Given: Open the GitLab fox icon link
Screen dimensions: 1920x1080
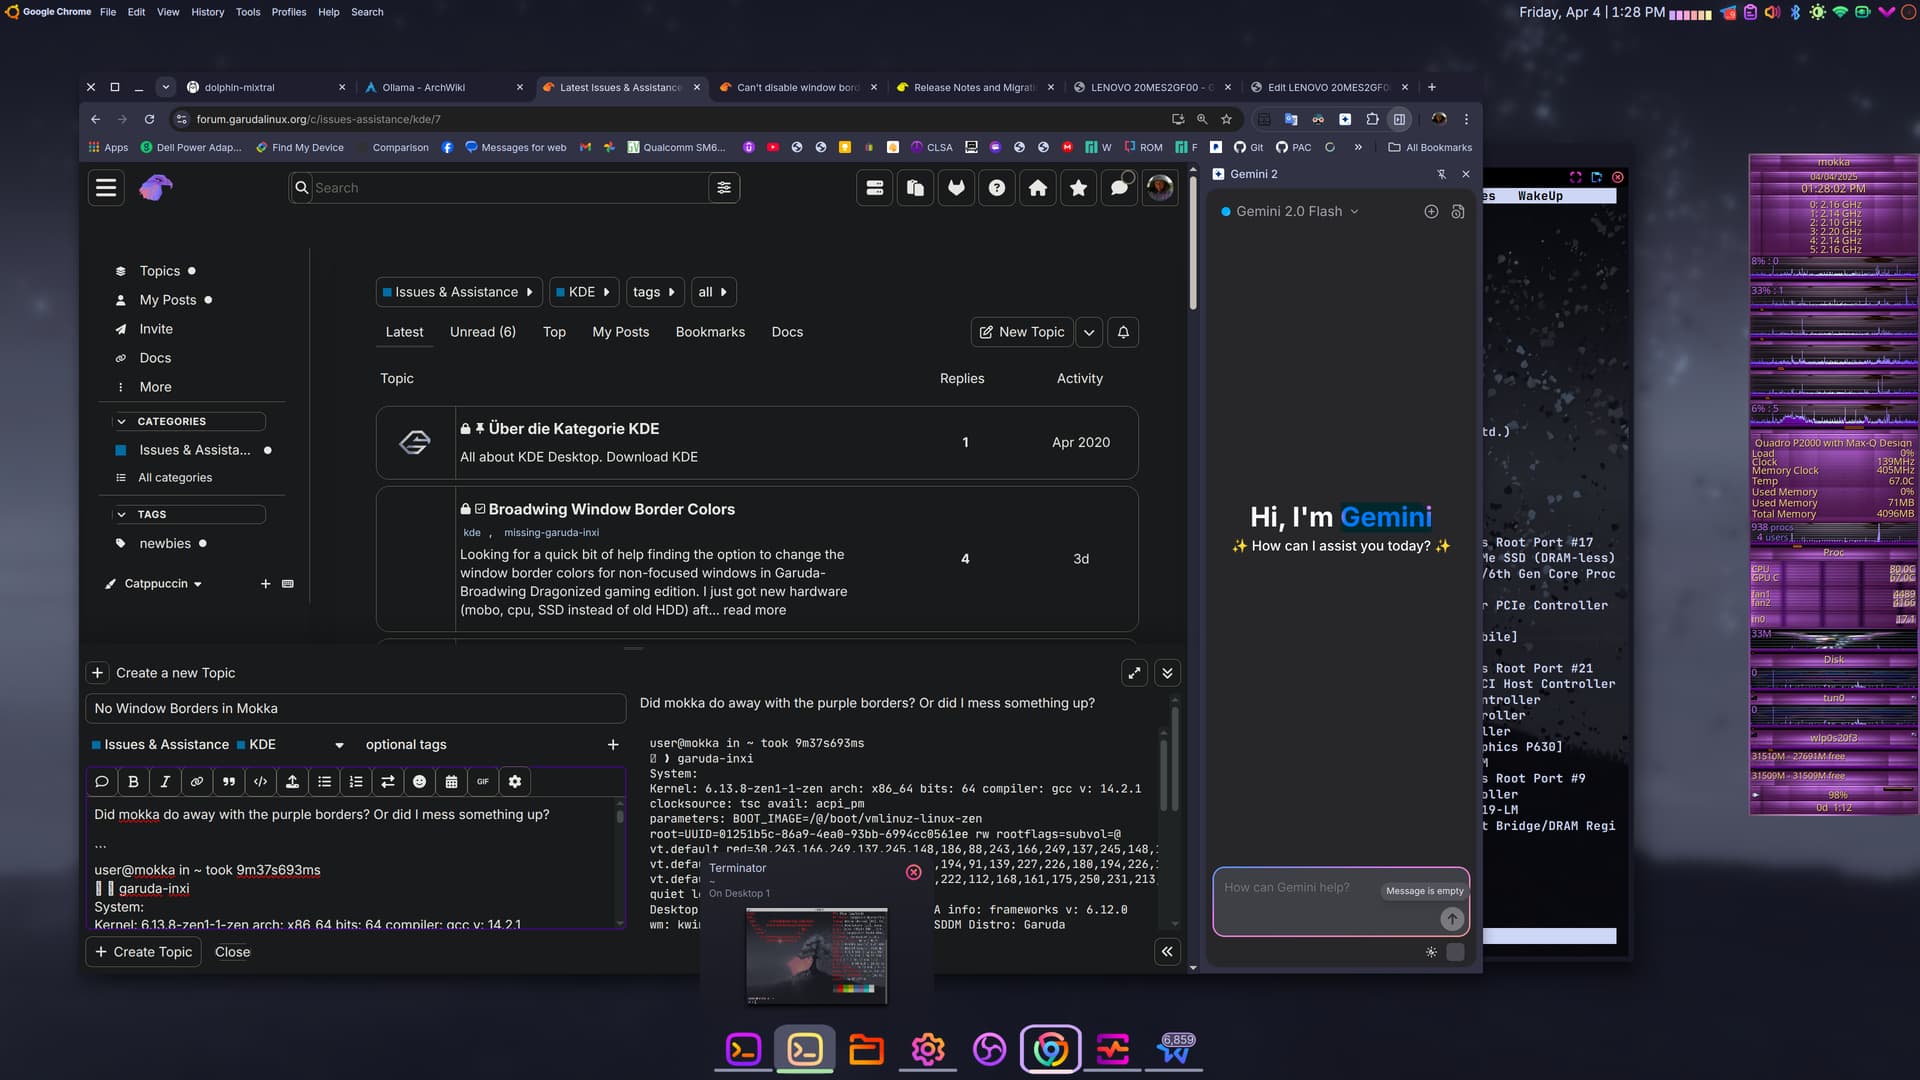Looking at the screenshot, I should pos(956,188).
